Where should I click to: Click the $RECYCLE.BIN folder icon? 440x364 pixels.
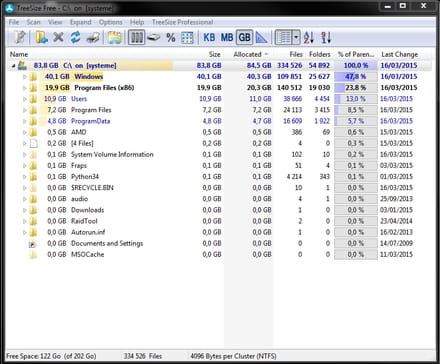[33, 188]
